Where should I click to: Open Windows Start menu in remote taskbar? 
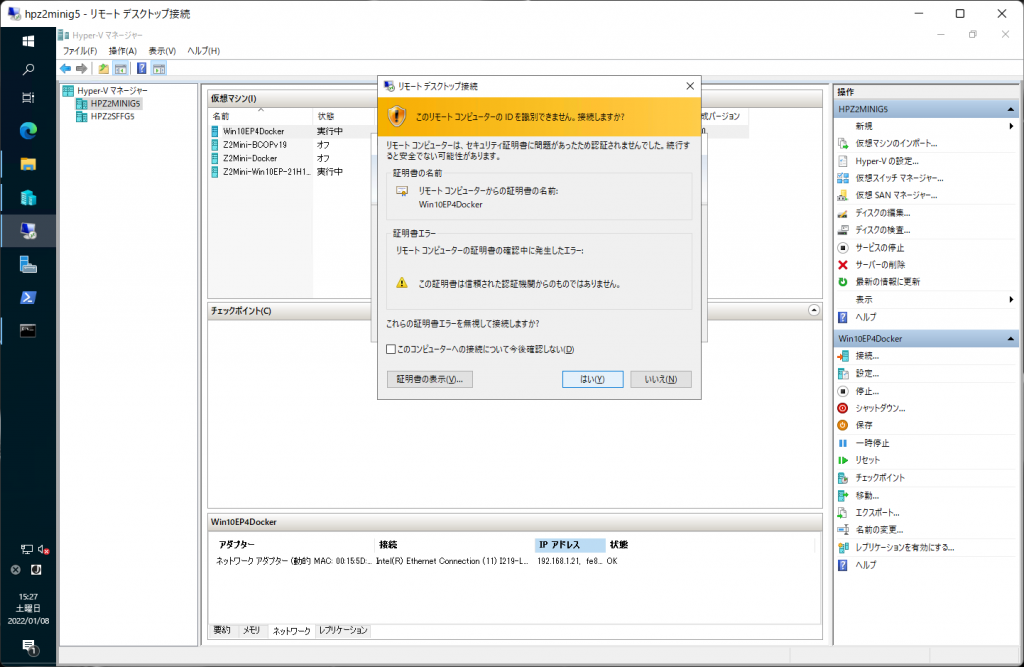pyautogui.click(x=28, y=41)
